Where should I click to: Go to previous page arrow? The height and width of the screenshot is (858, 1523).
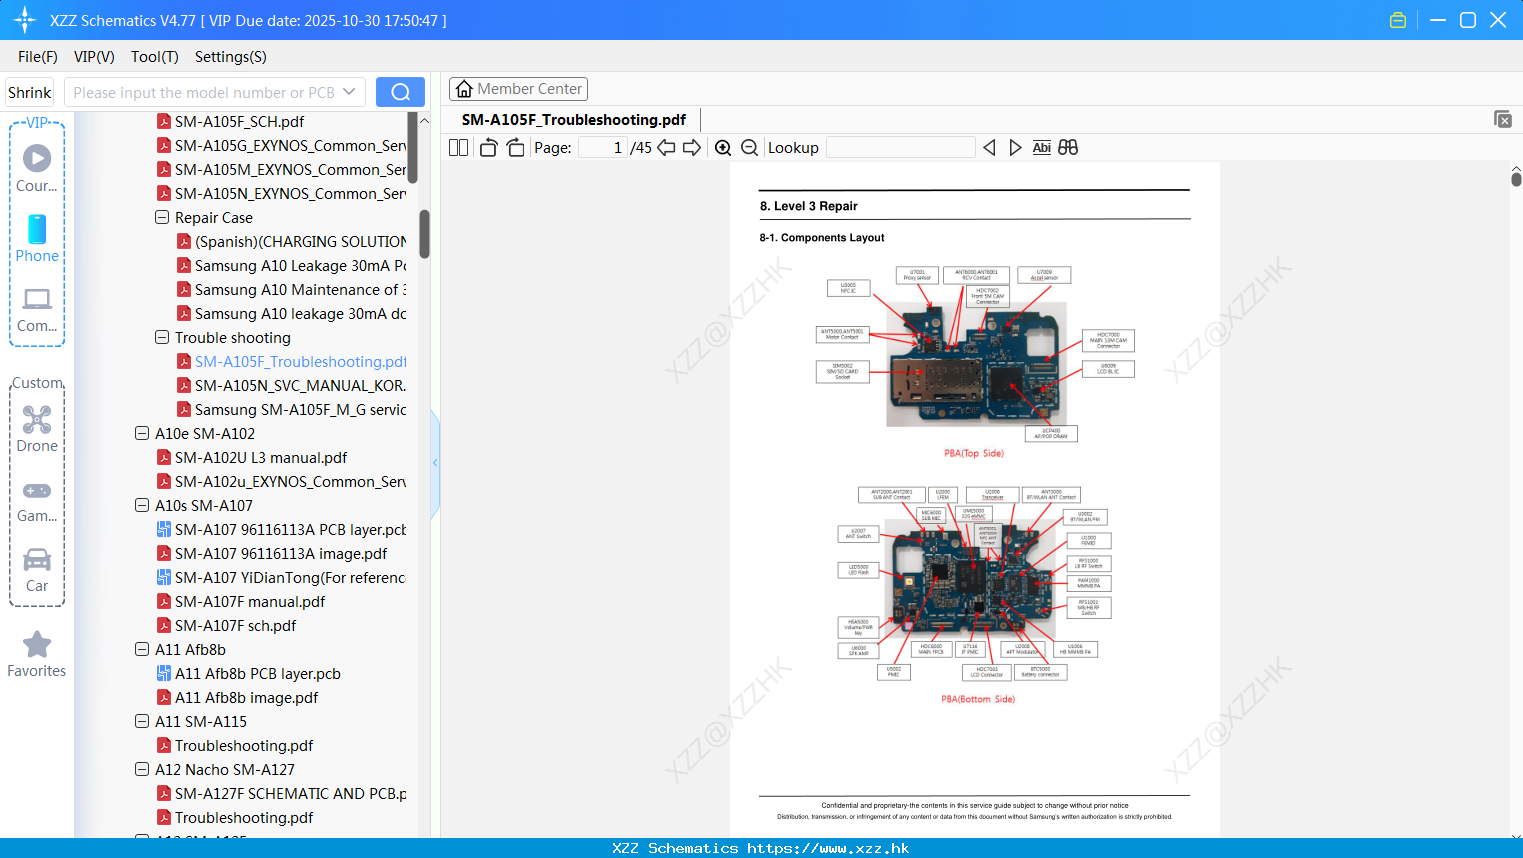(x=666, y=148)
